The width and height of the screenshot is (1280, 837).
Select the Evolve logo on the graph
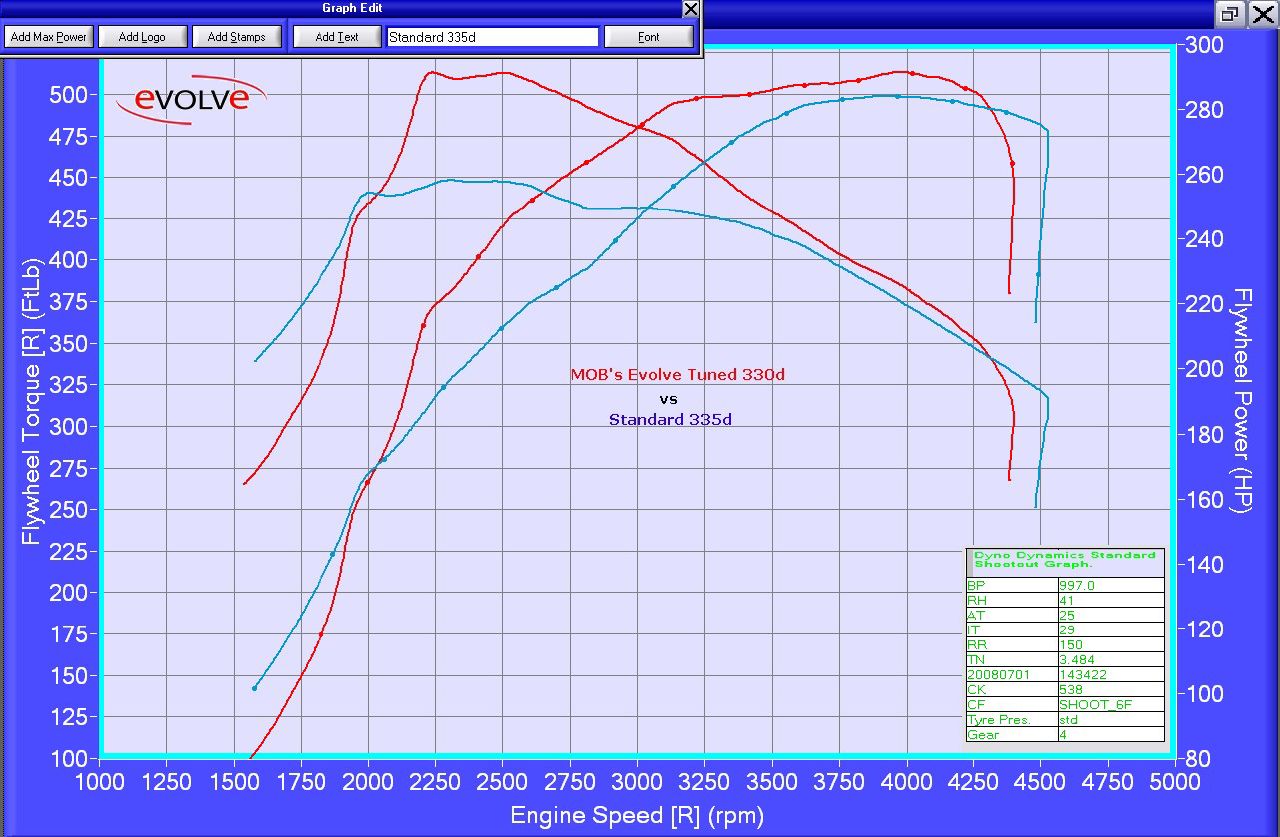click(190, 99)
